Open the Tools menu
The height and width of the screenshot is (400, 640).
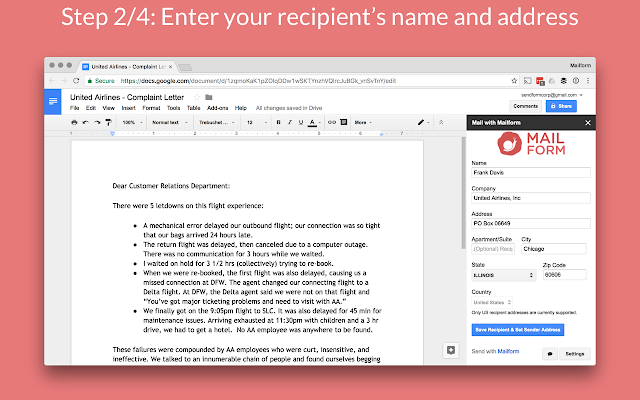pos(173,108)
